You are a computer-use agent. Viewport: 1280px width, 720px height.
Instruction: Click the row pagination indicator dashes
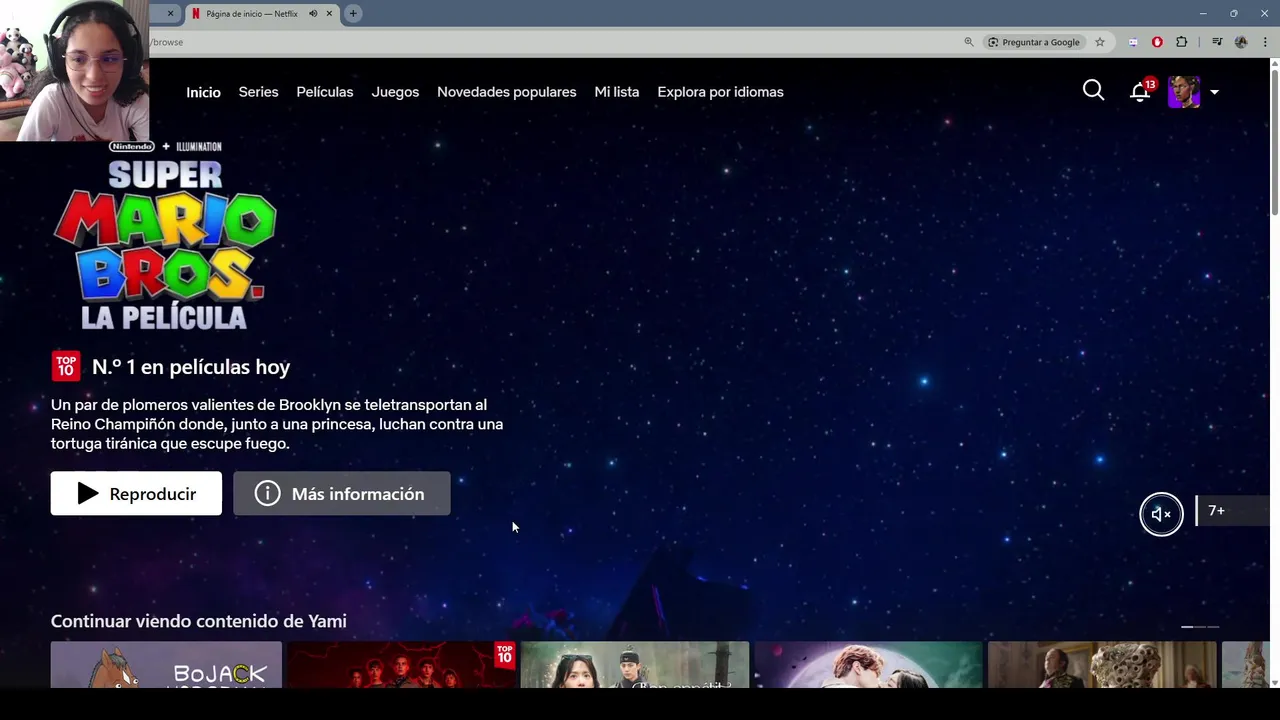(1200, 627)
